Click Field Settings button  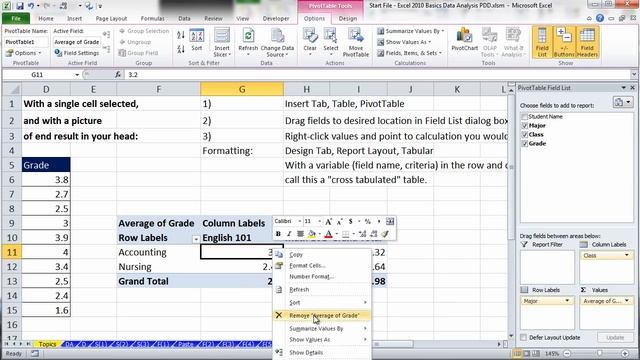pos(77,53)
